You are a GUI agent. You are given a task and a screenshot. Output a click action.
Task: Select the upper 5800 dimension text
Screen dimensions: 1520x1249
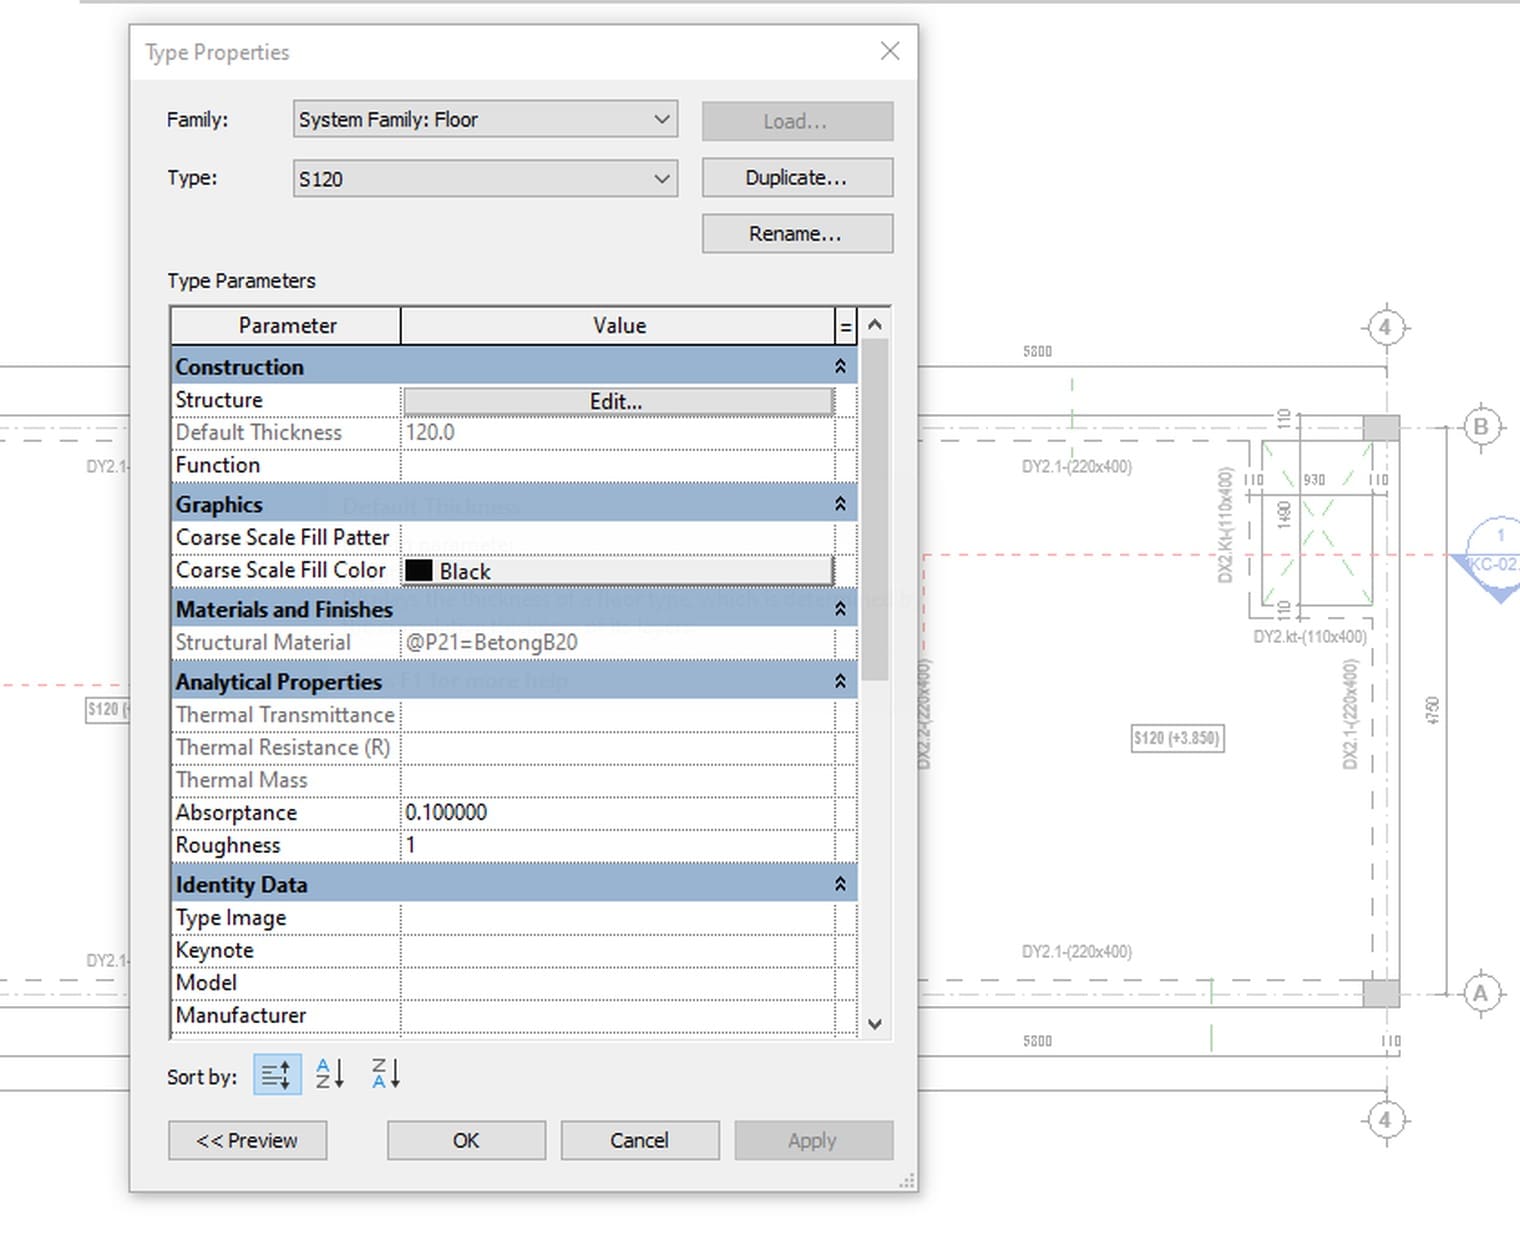click(x=1037, y=351)
